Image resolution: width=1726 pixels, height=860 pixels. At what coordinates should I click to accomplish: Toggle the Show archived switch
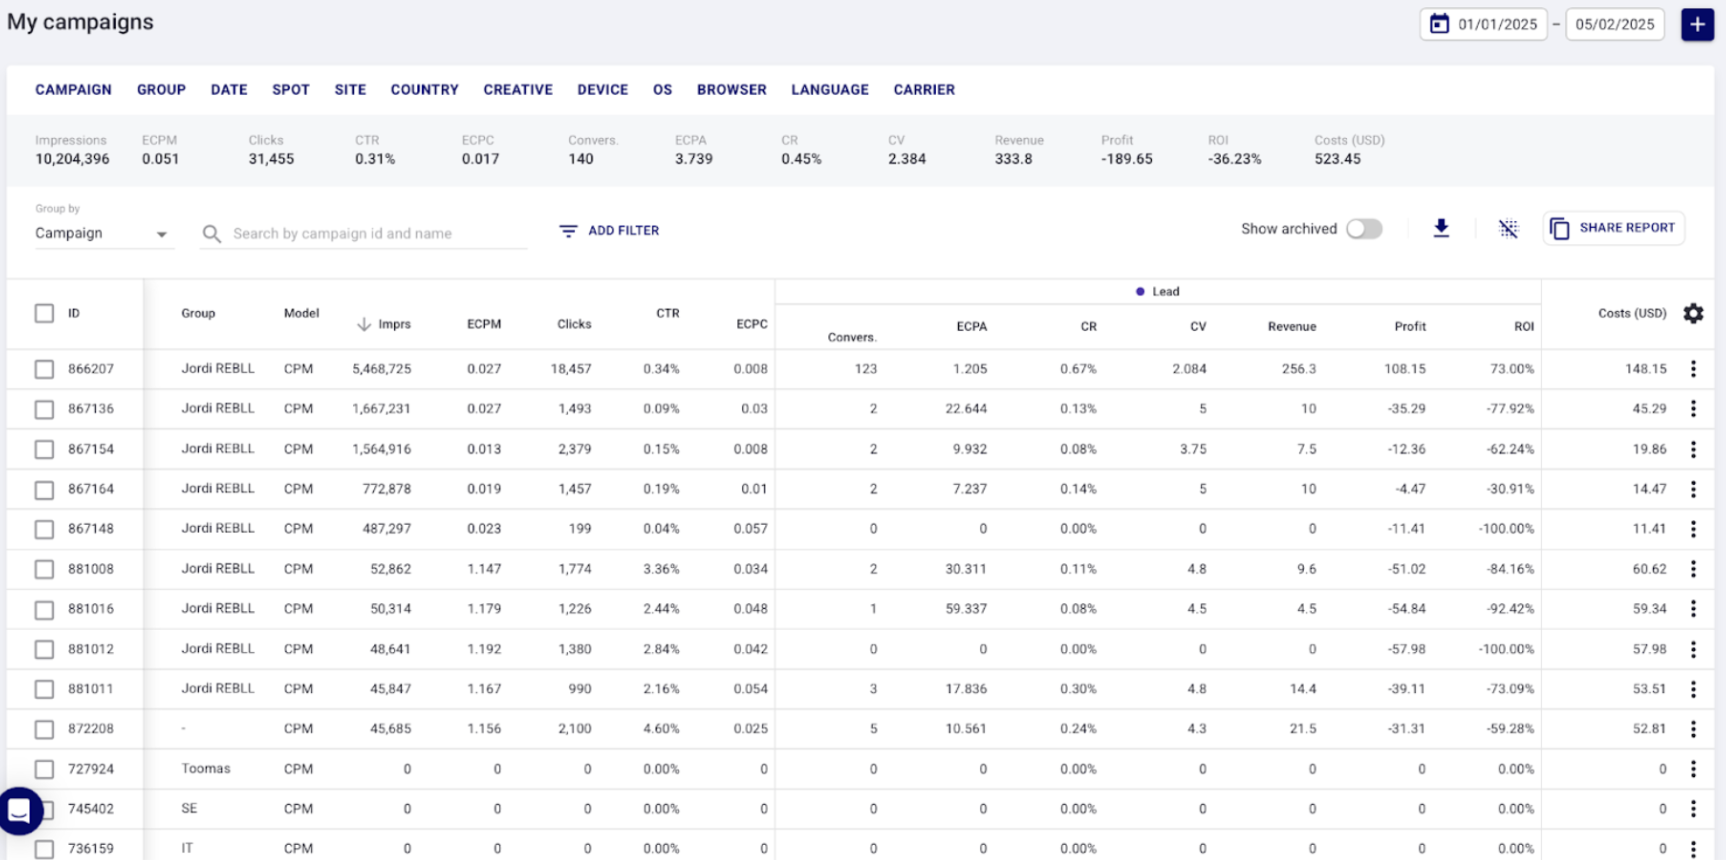pos(1364,229)
